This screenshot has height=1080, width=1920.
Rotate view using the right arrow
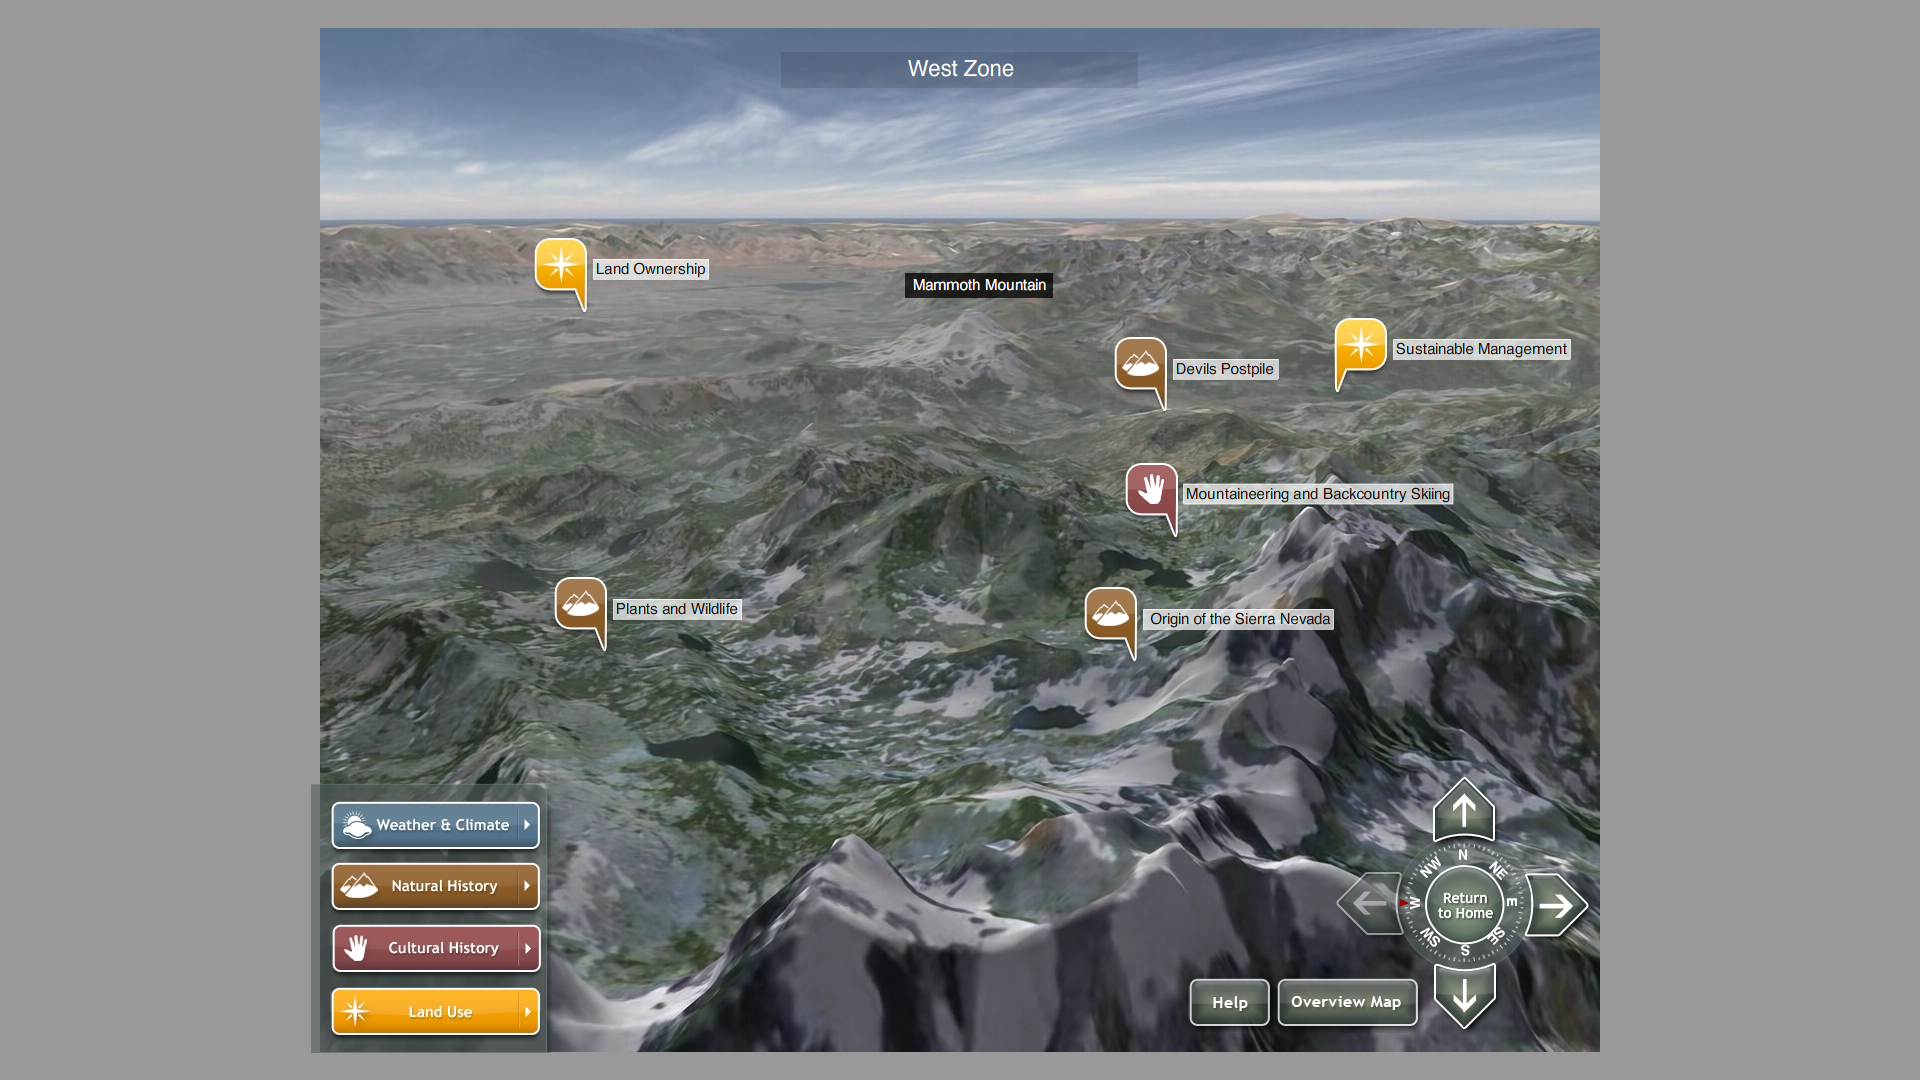(1555, 905)
